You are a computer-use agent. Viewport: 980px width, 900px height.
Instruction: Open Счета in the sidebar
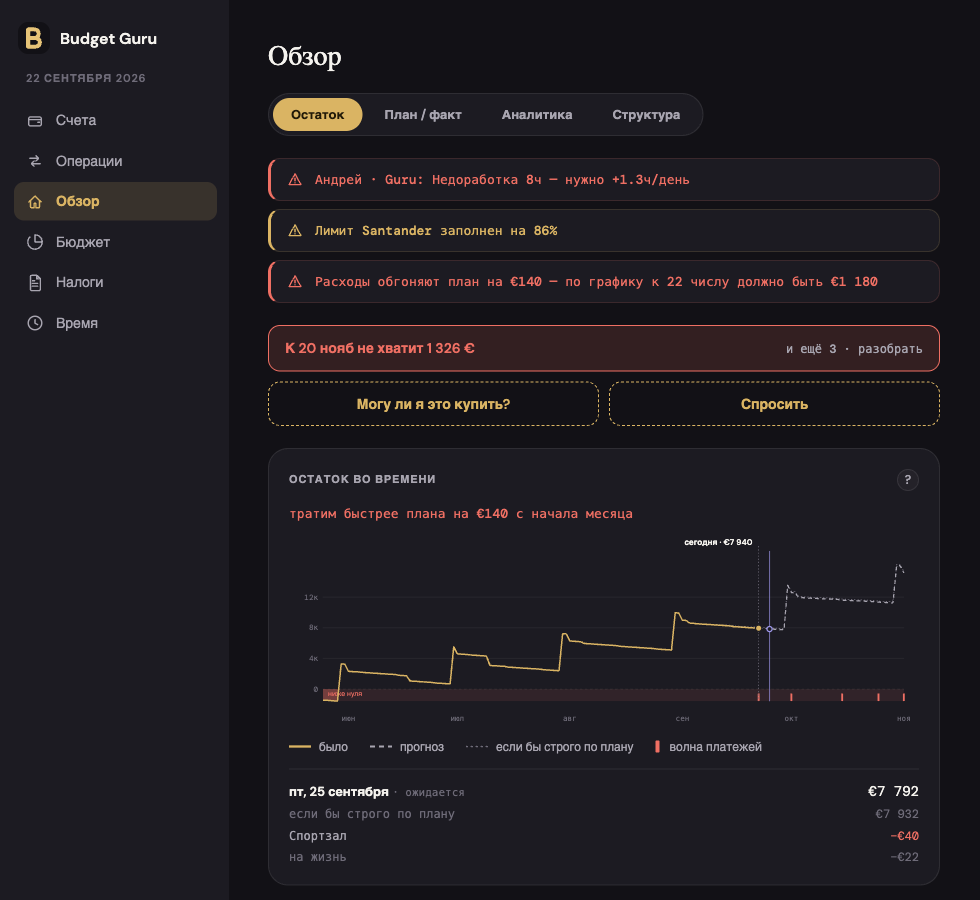(116, 121)
